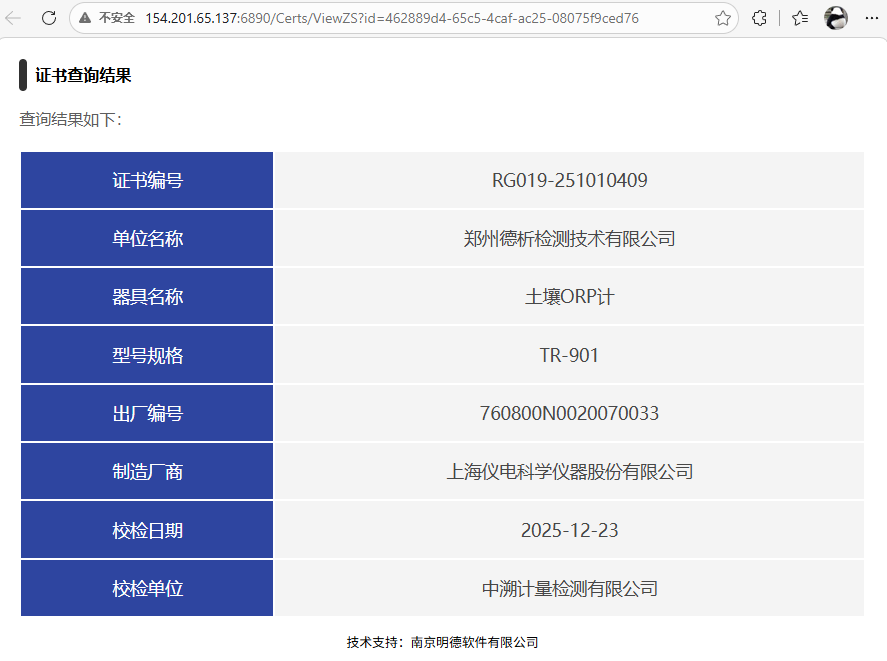This screenshot has height=661, width=887.
Task: Open the user profile avatar
Action: 836,18
